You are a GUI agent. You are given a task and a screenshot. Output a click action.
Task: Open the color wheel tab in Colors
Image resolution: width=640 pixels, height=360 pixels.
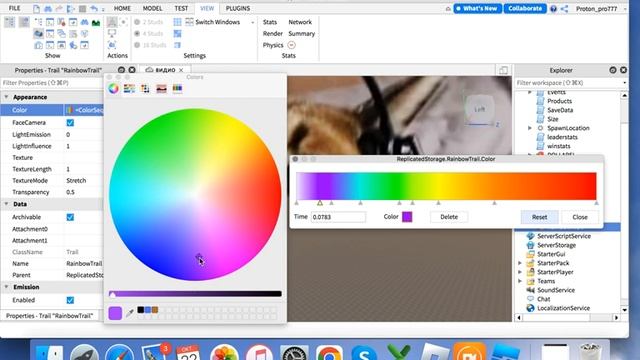pos(113,88)
